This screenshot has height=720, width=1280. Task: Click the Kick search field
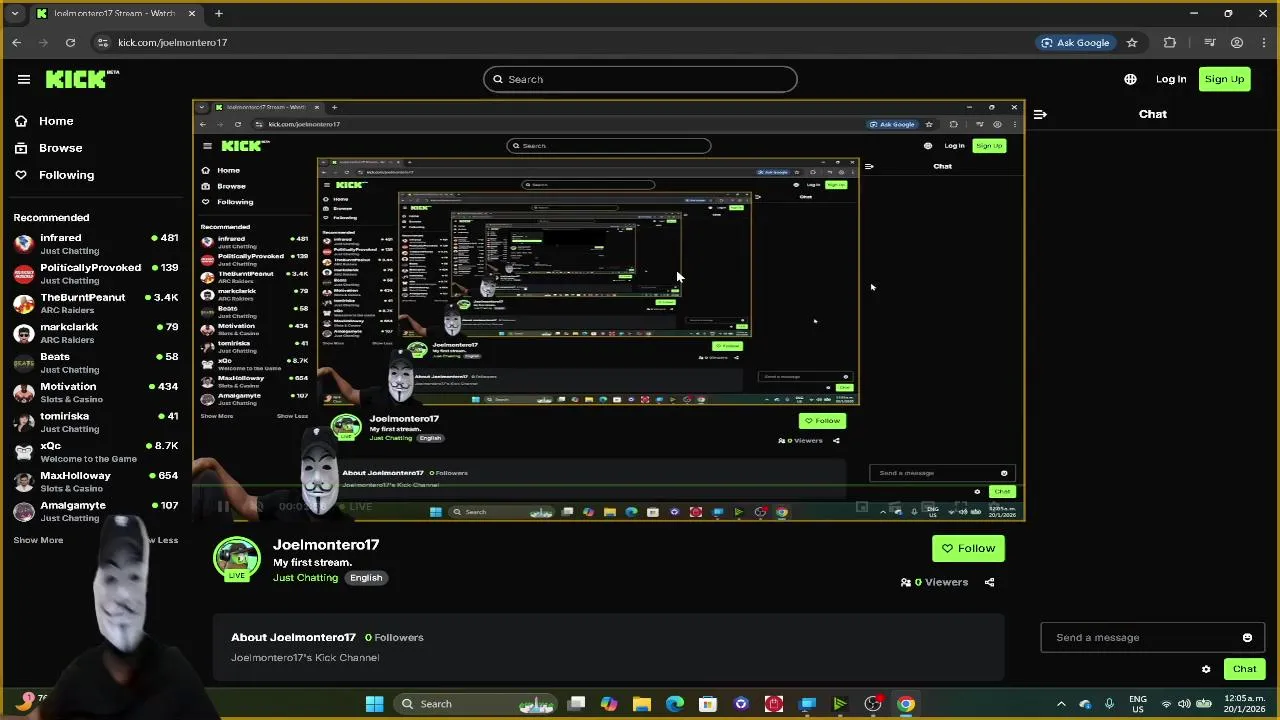coord(640,79)
